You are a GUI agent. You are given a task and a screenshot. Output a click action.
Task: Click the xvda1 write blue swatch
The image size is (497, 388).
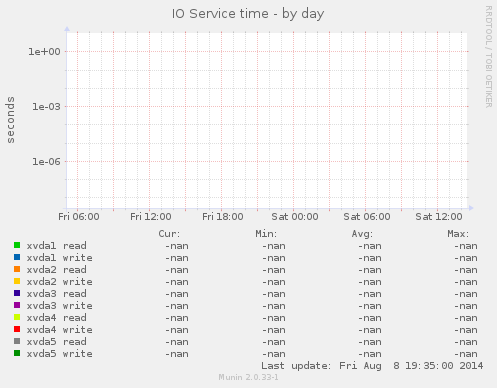point(17,257)
